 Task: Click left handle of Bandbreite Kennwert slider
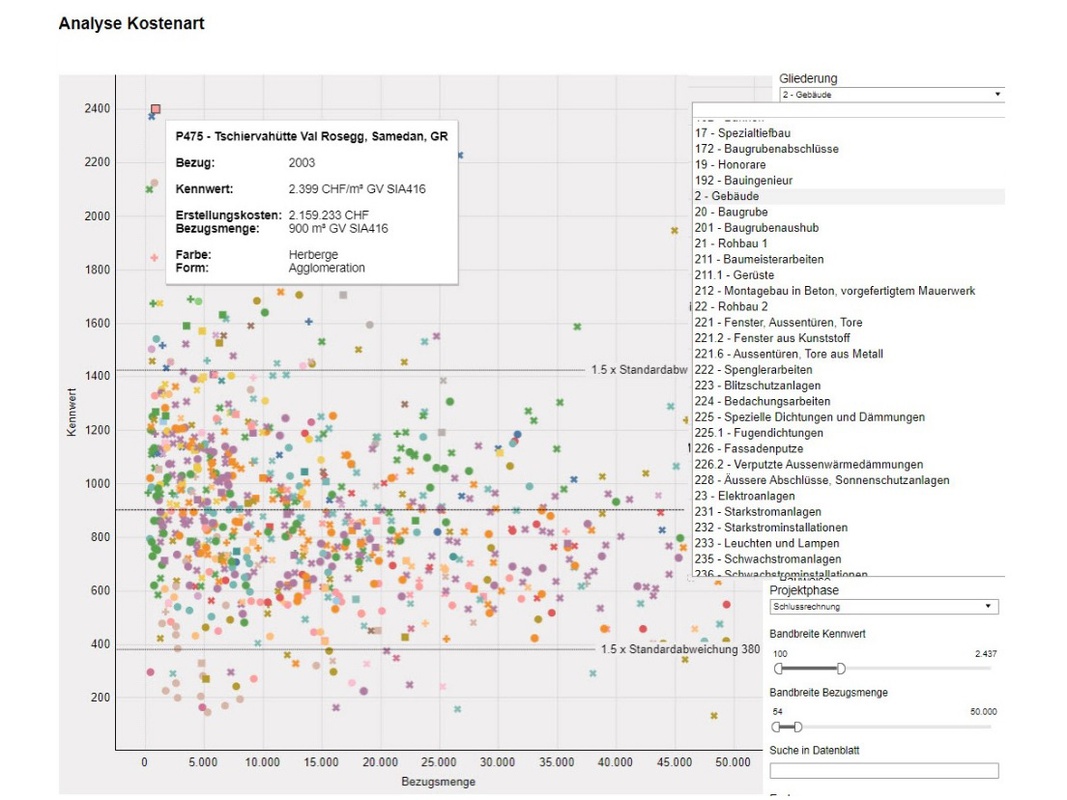coord(778,669)
